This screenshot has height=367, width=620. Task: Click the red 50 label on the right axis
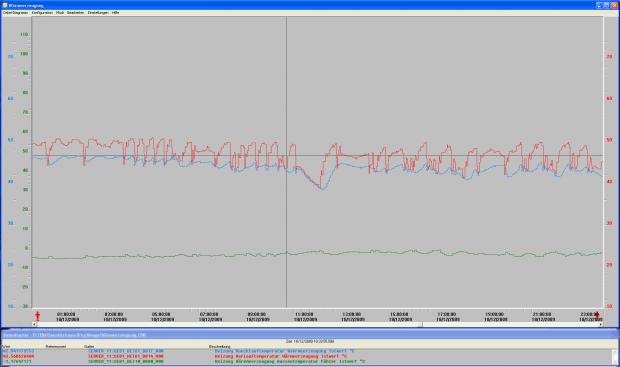point(609,140)
